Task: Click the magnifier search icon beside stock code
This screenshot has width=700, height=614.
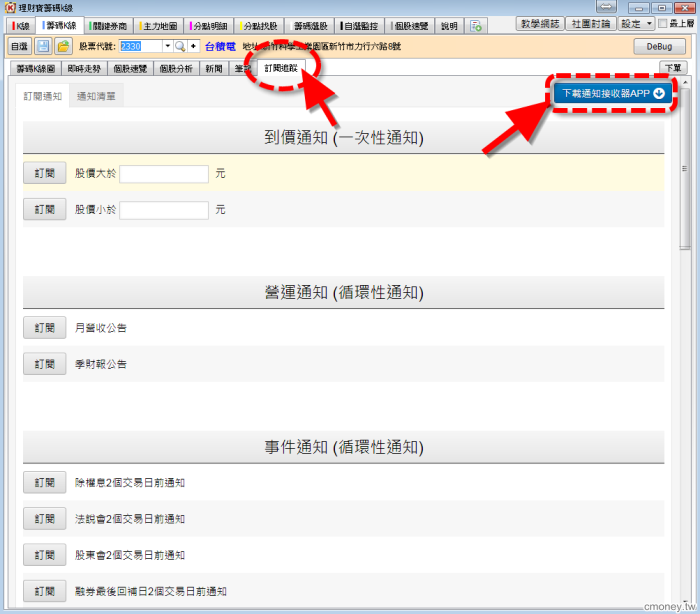Action: (180, 46)
